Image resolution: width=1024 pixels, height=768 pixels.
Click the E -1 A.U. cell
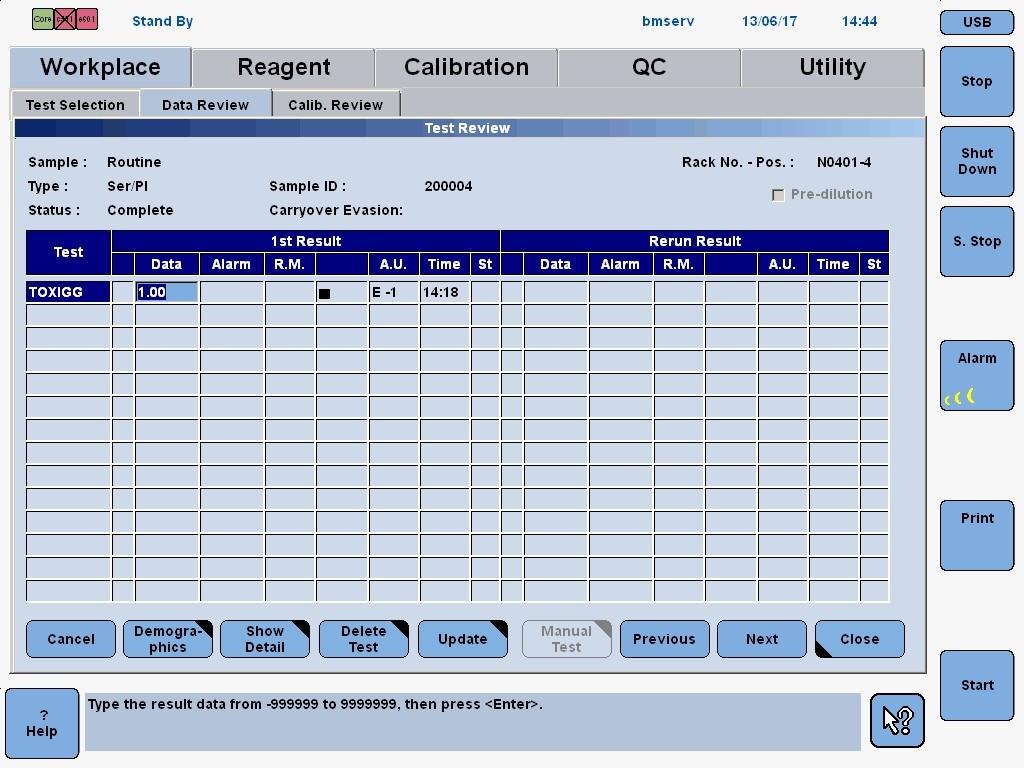(394, 292)
